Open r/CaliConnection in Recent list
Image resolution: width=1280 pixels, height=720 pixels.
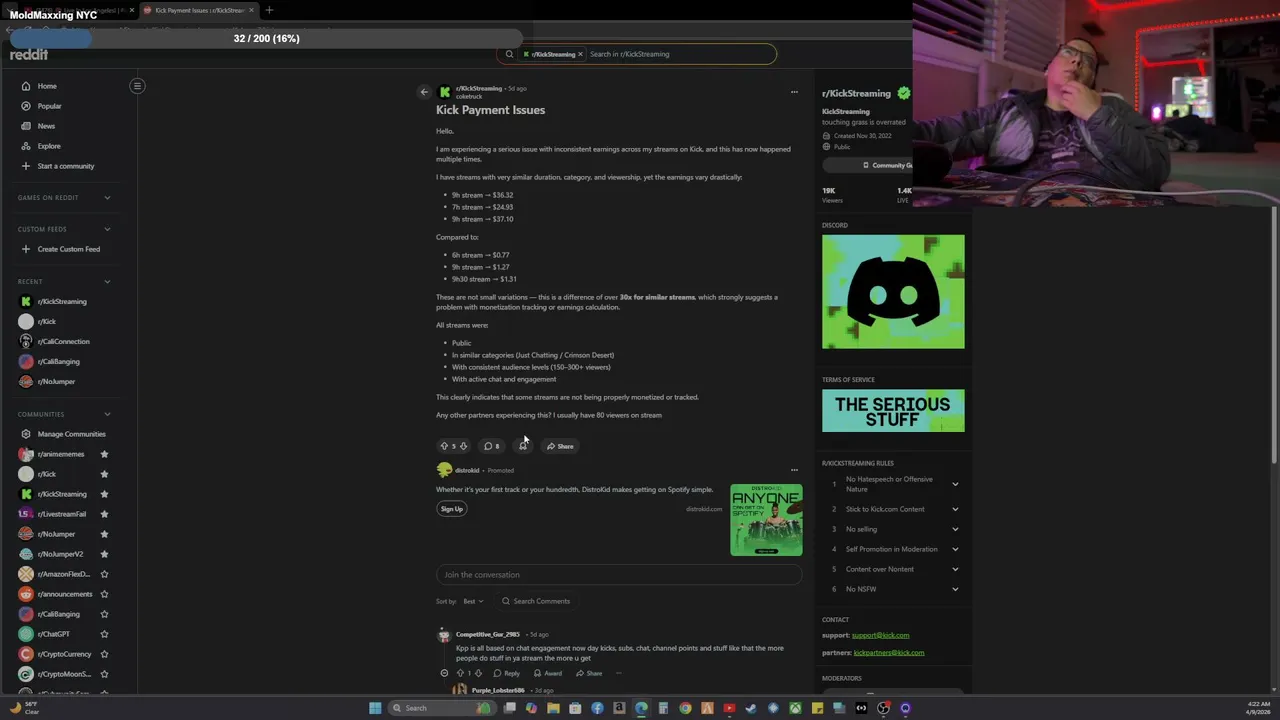(63, 341)
